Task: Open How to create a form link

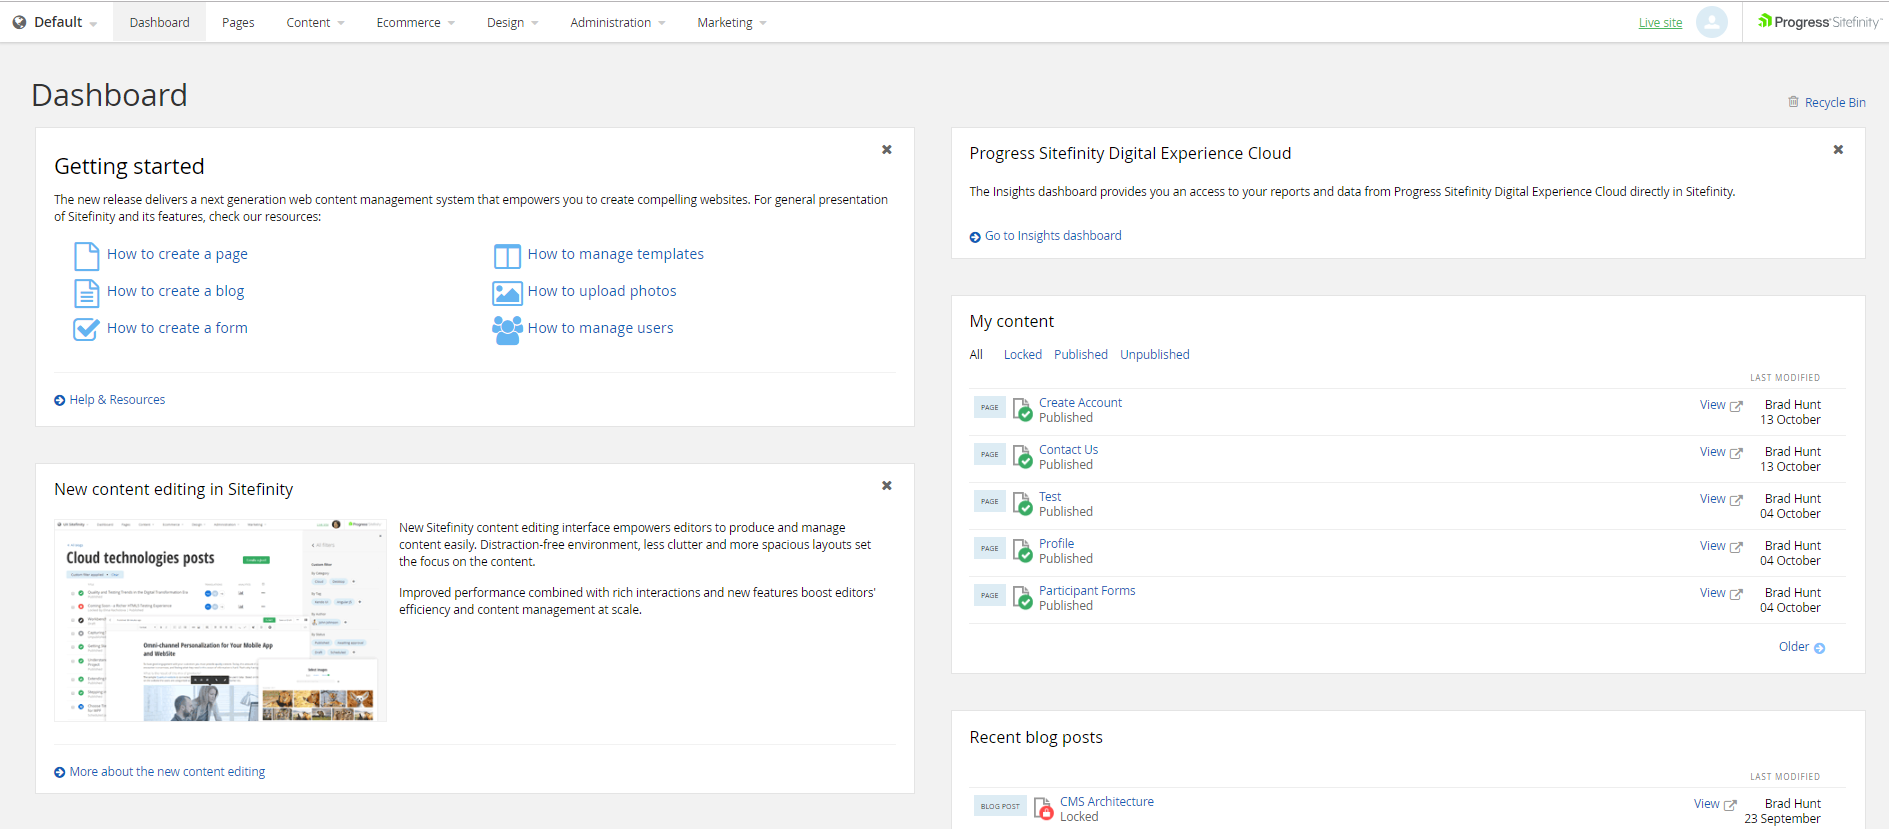Action: 177,328
